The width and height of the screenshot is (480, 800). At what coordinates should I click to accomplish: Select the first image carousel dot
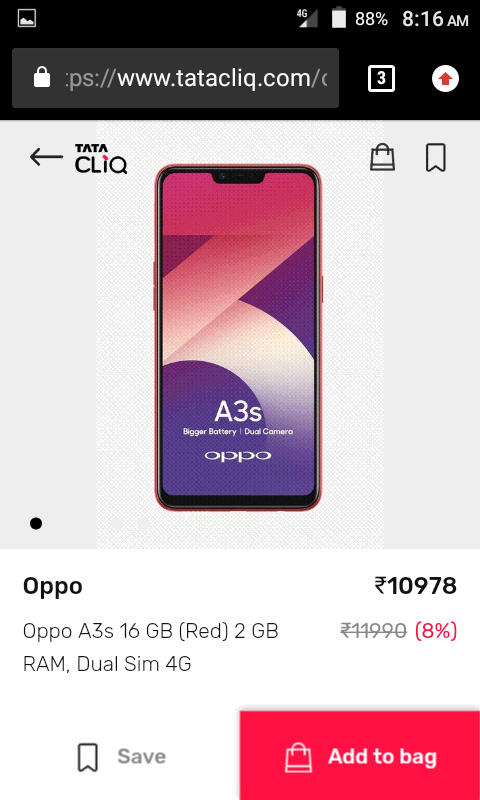(x=36, y=523)
